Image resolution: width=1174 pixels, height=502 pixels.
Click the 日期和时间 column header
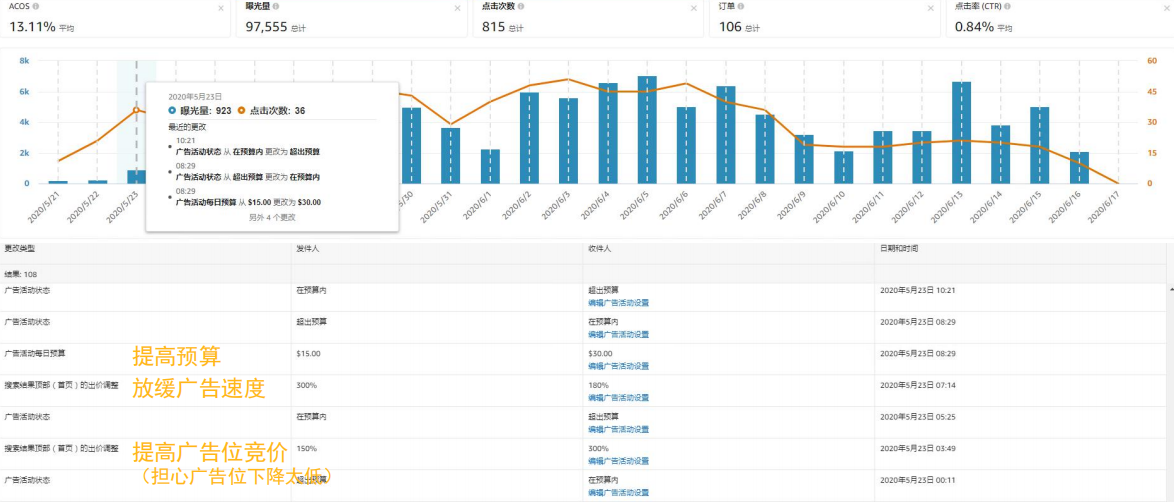pos(899,247)
